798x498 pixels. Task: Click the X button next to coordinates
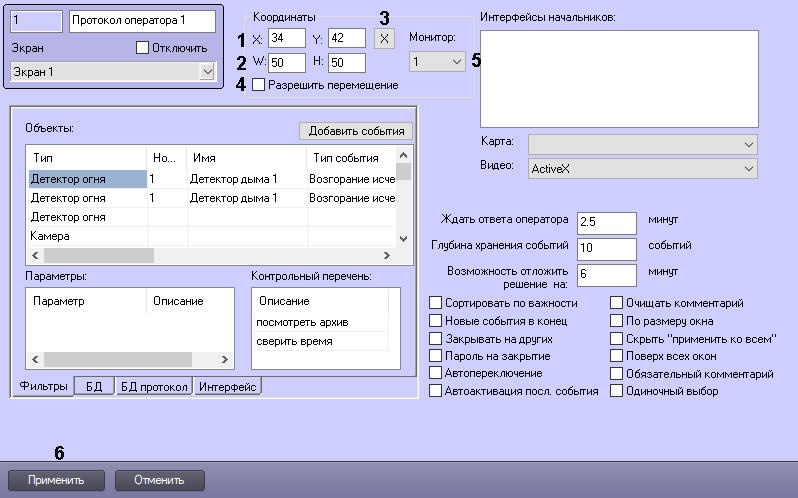[384, 38]
